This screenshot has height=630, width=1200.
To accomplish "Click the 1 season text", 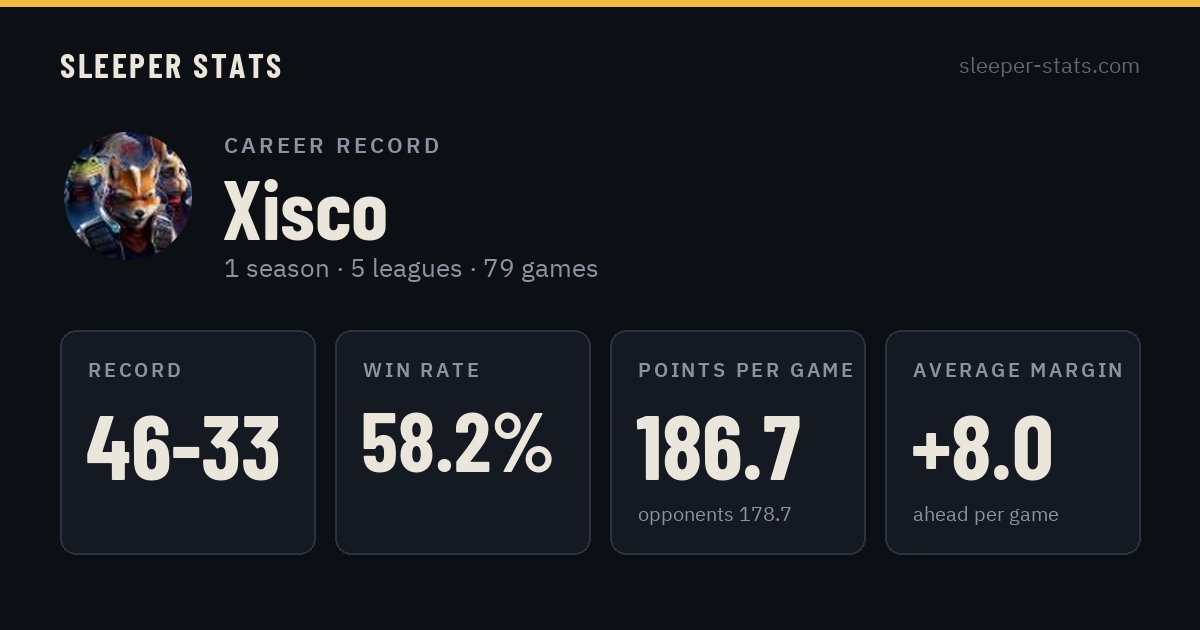I will (x=276, y=269).
